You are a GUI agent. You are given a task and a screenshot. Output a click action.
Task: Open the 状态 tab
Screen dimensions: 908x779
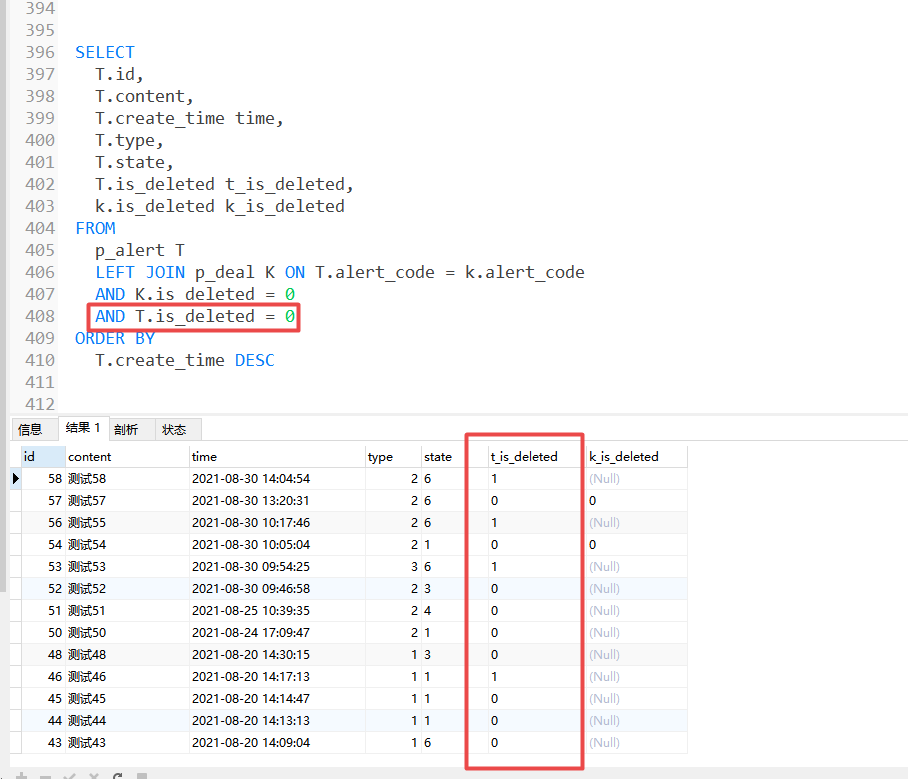(x=175, y=428)
